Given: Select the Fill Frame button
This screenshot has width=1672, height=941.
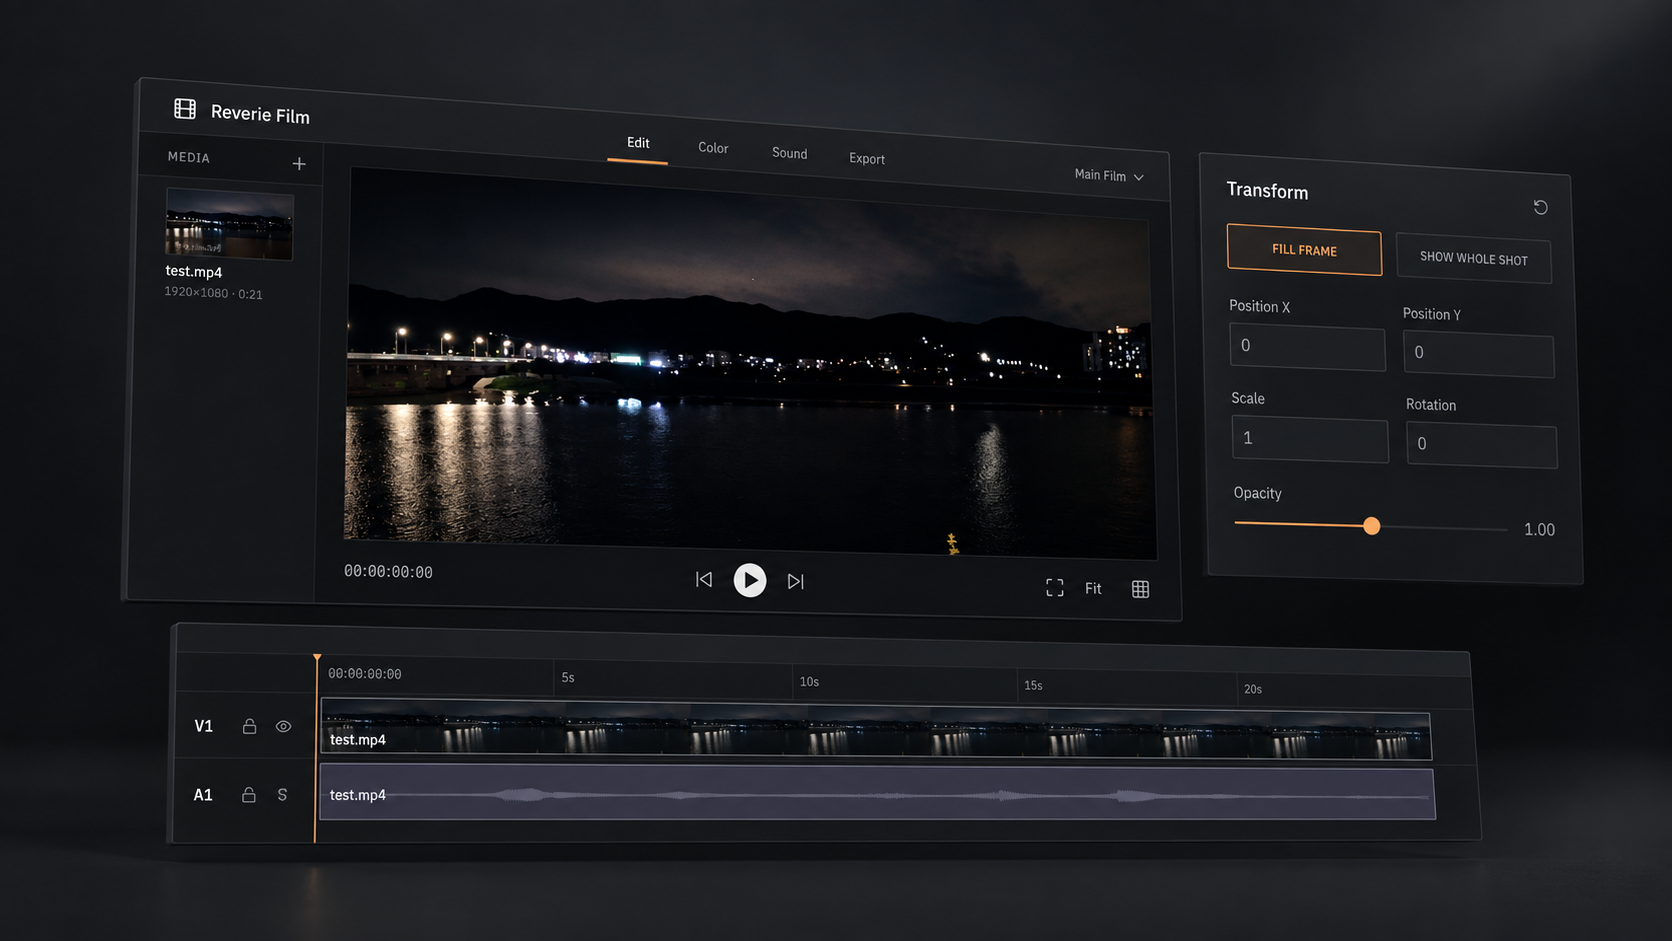Looking at the screenshot, I should click(x=1304, y=250).
